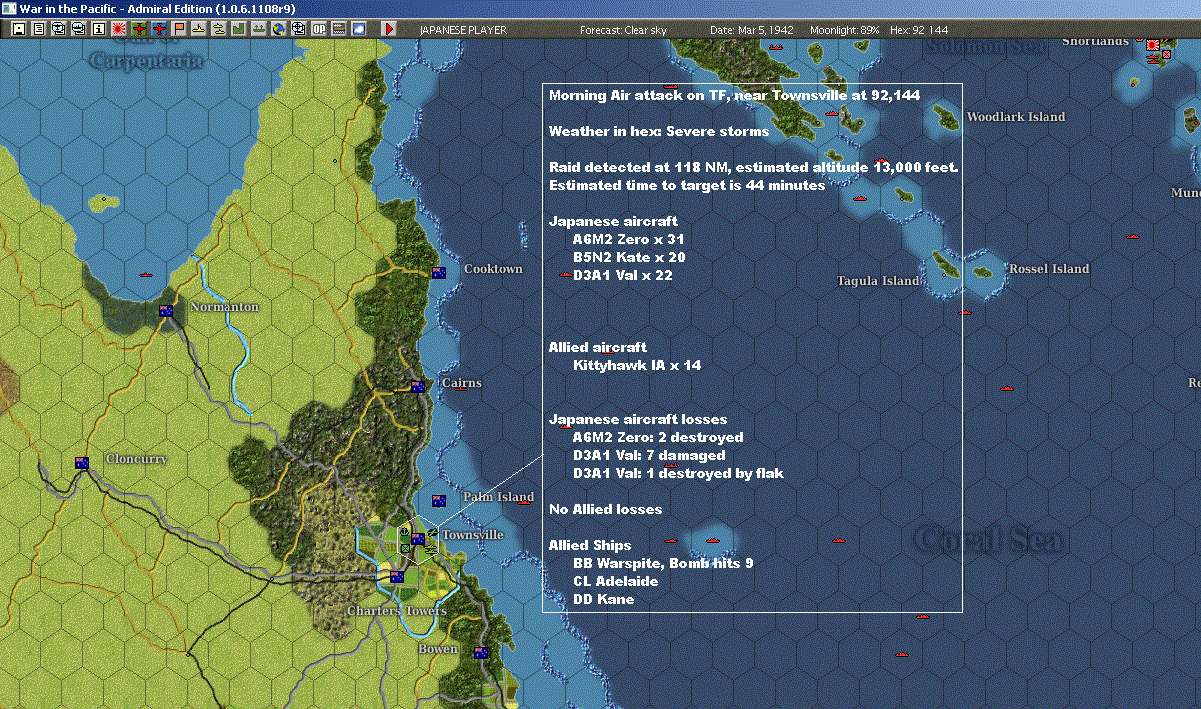Screen dimensions: 1201x709
Task: Click the 'D3A1 Val: 1 destroyed by flak' line
Action: 678,474
